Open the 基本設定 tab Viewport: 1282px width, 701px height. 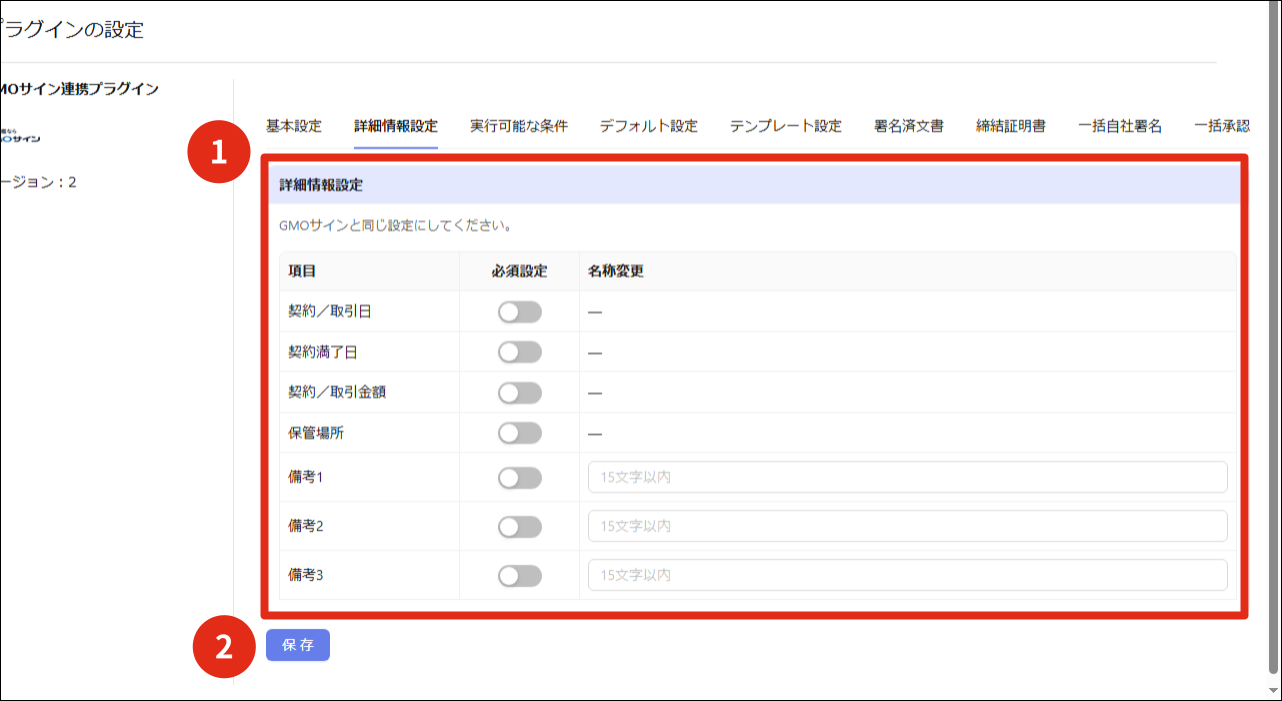pyautogui.click(x=294, y=126)
